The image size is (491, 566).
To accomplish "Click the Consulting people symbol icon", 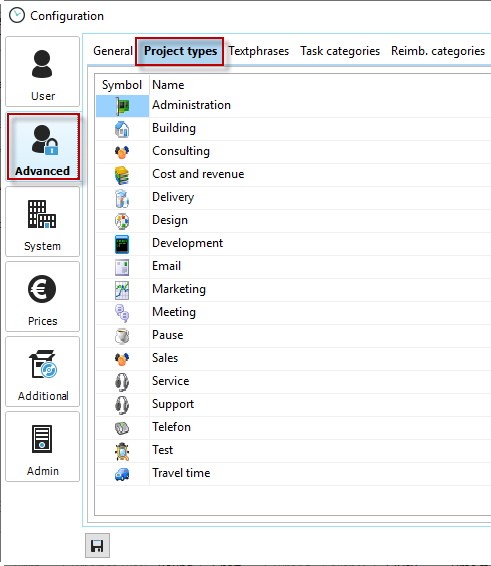I will click(122, 152).
